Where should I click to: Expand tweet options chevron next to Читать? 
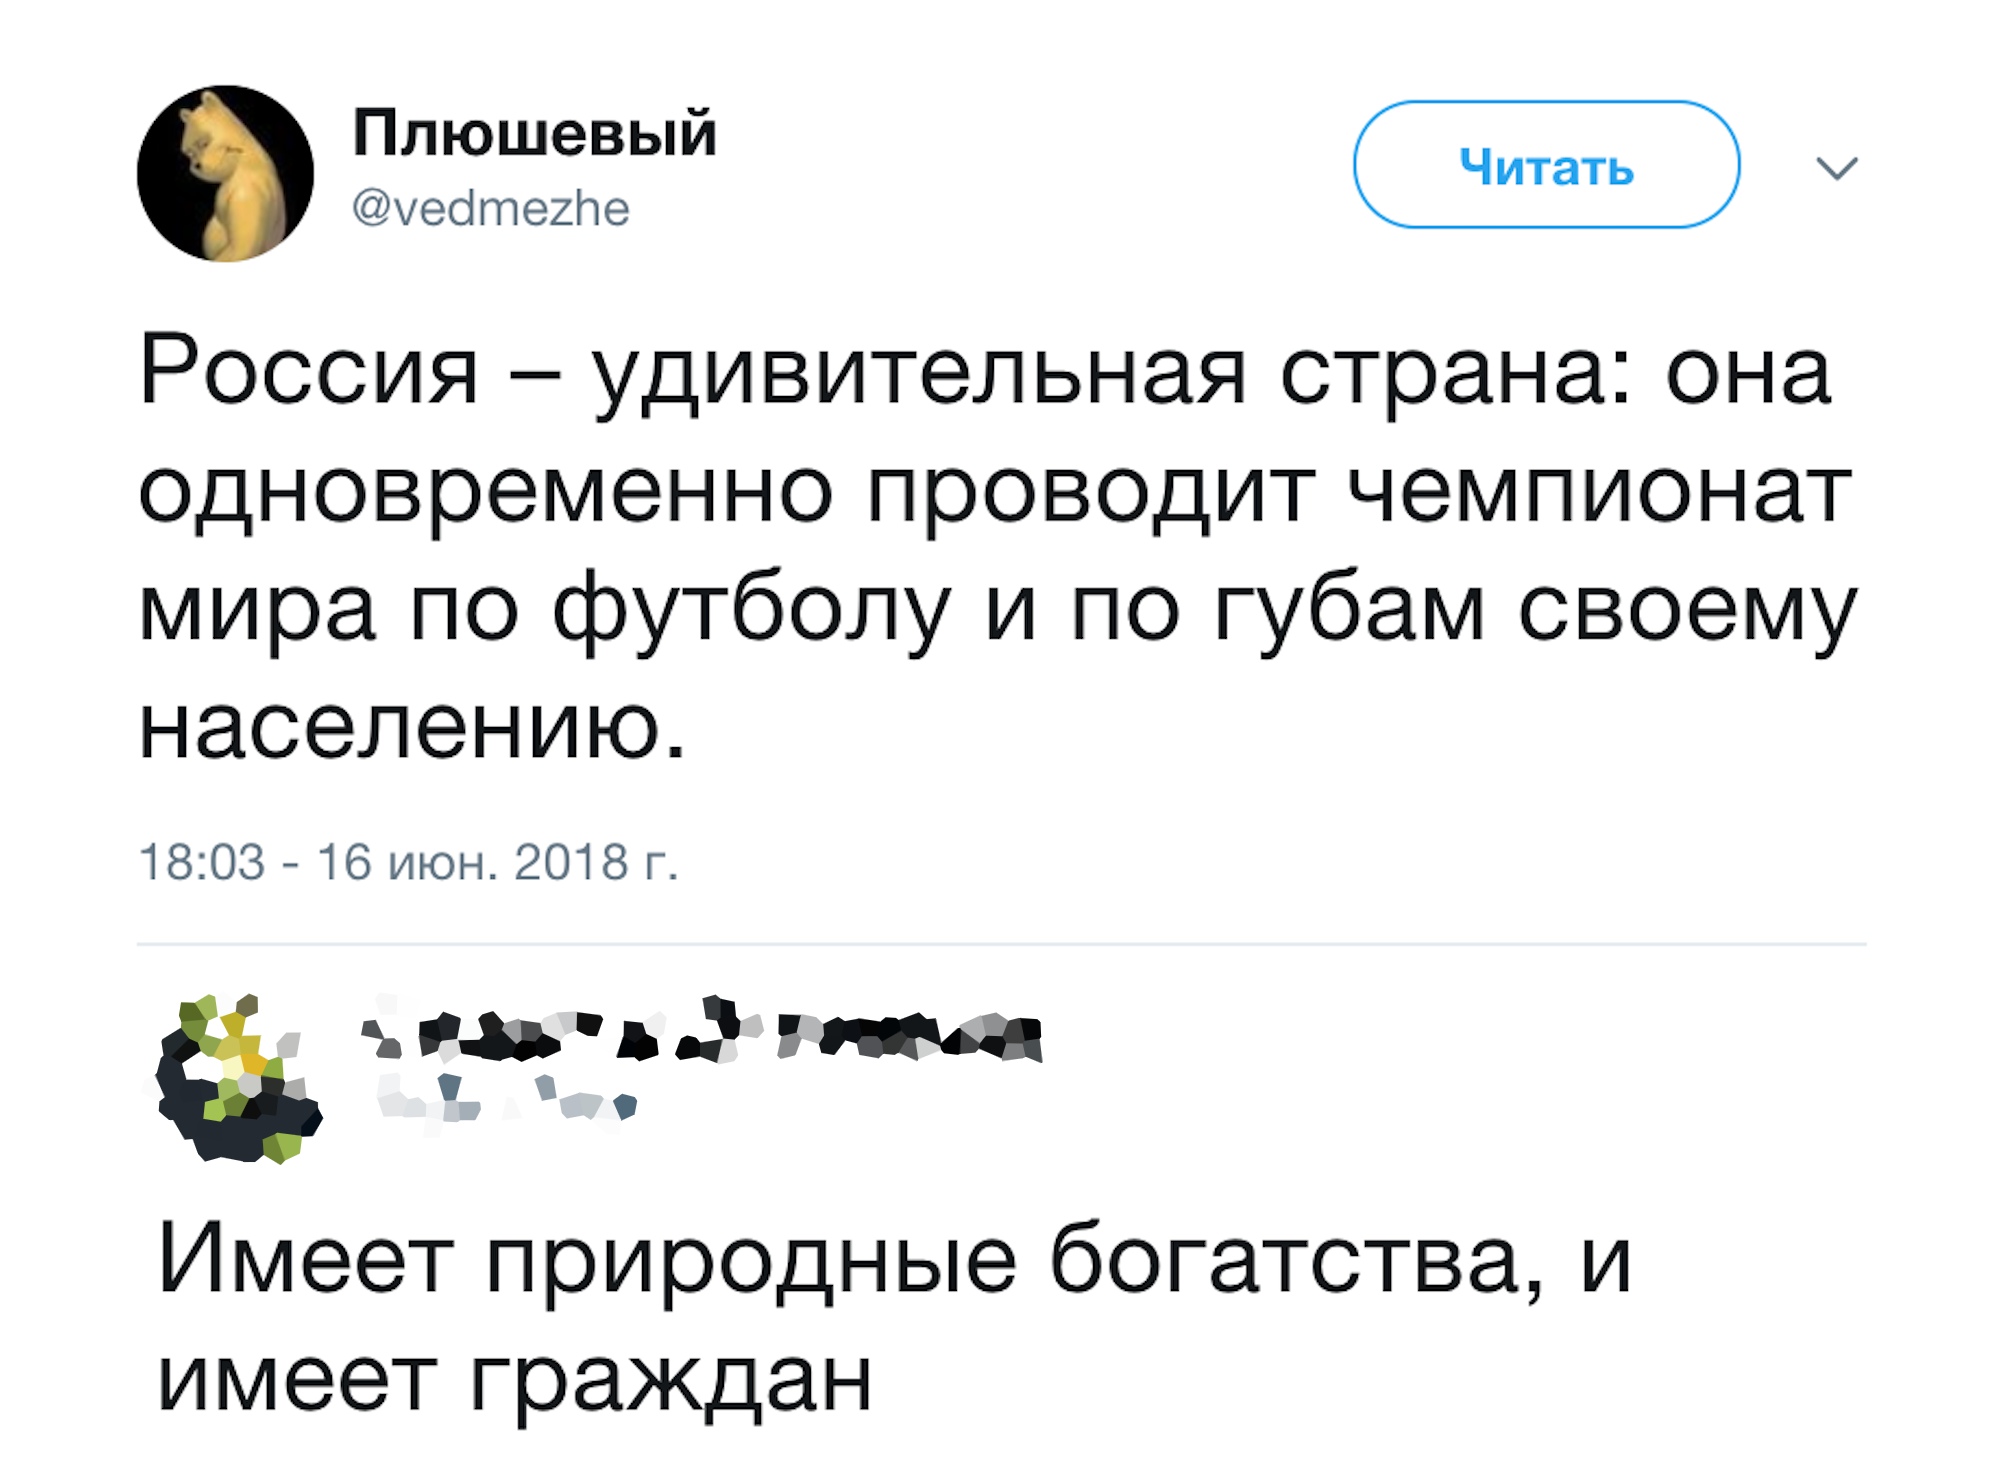[x=1837, y=167]
